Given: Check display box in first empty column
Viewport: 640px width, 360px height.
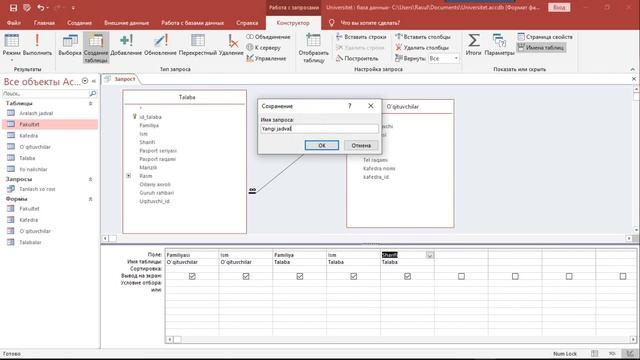Looking at the screenshot, I should coord(461,276).
